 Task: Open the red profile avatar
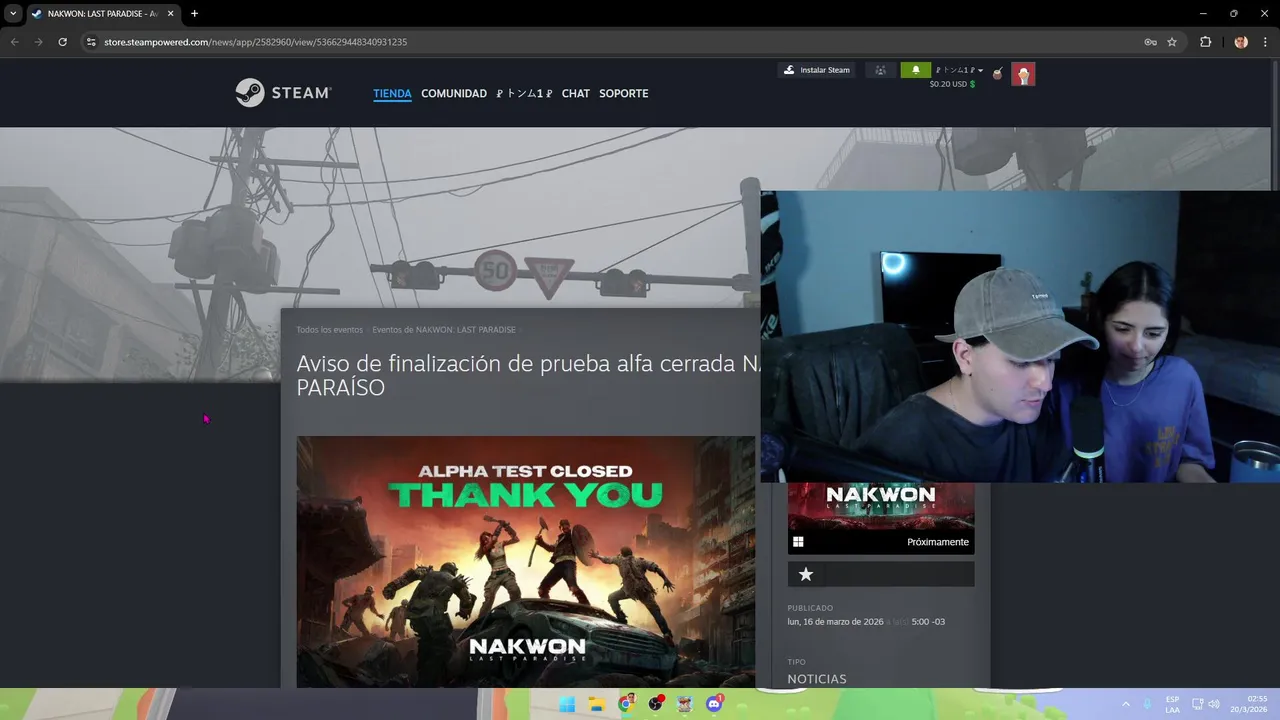[x=1023, y=74]
